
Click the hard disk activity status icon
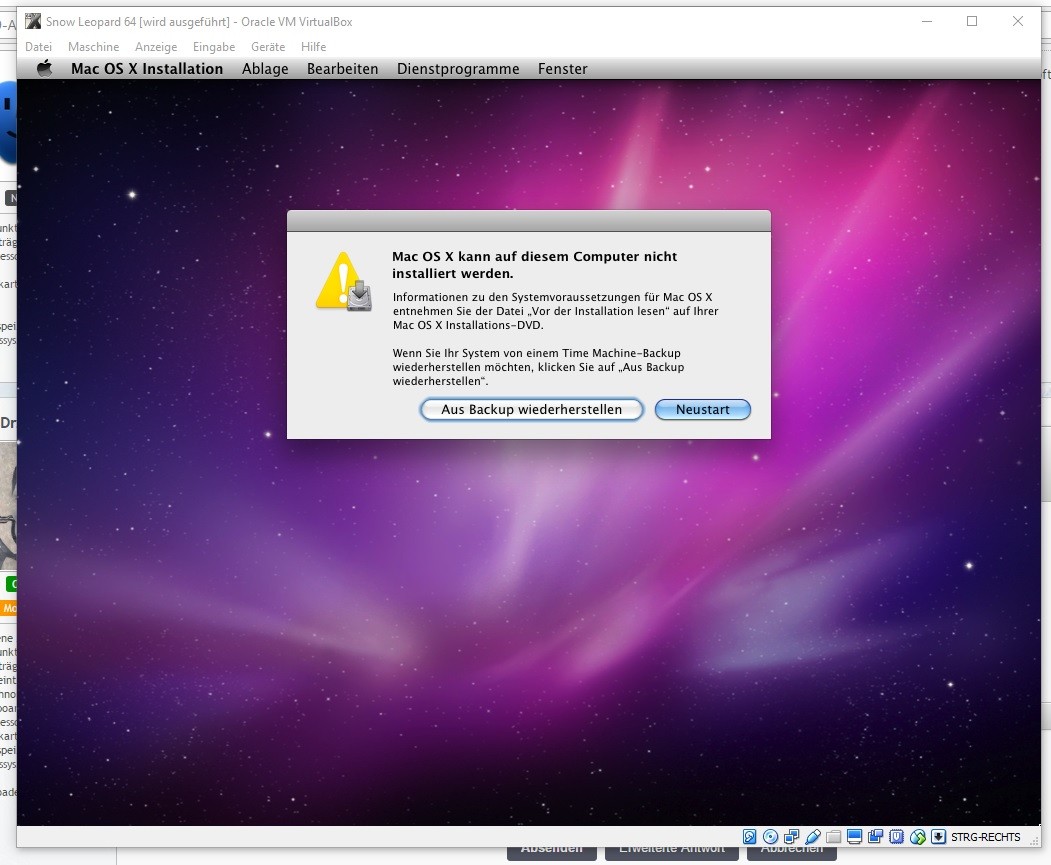(749, 836)
